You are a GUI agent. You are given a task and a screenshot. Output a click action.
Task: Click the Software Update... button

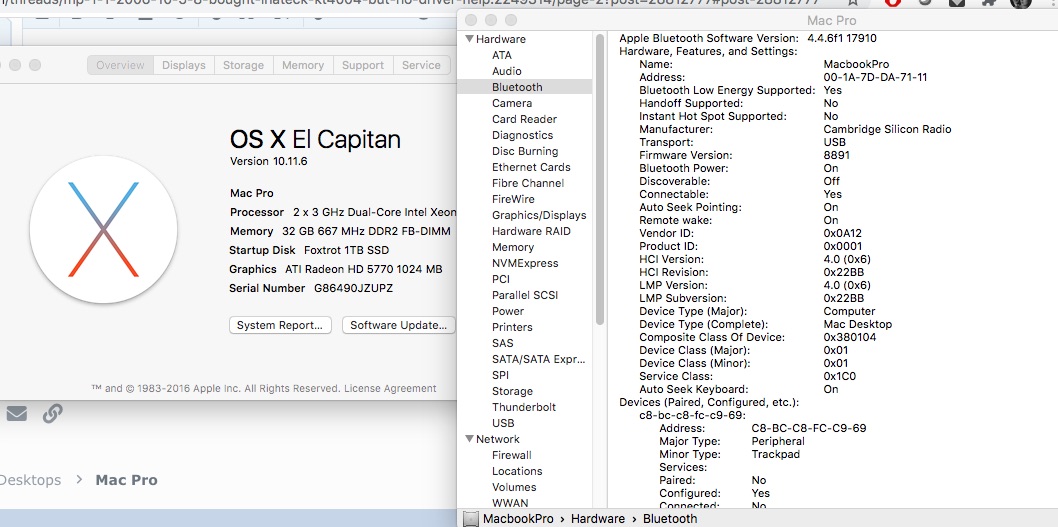[x=398, y=325]
